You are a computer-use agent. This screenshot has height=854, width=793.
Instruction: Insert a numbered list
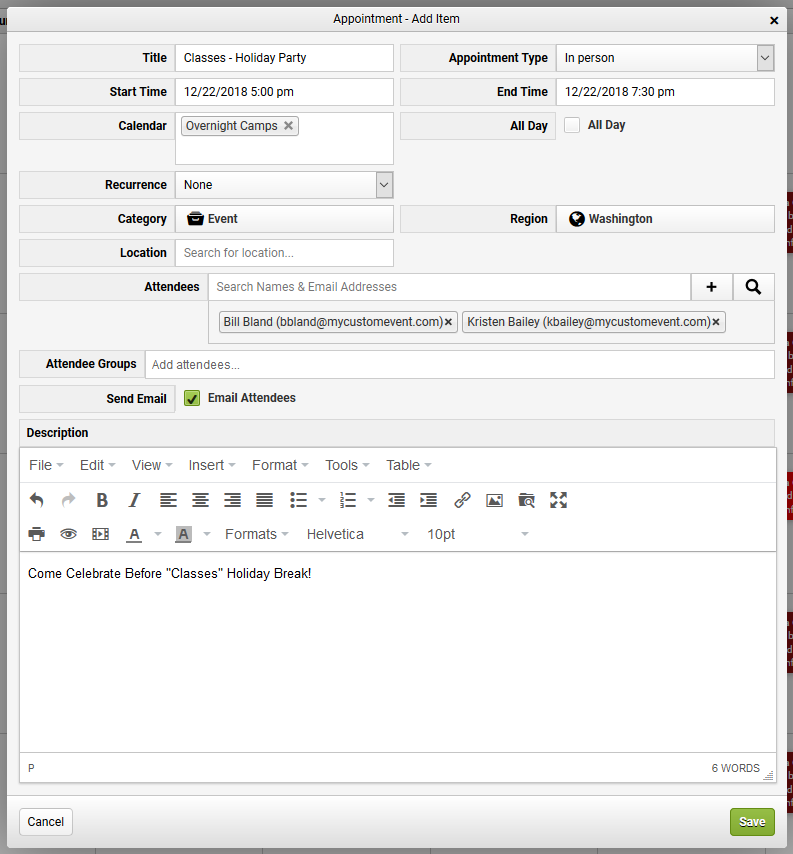tap(347, 499)
